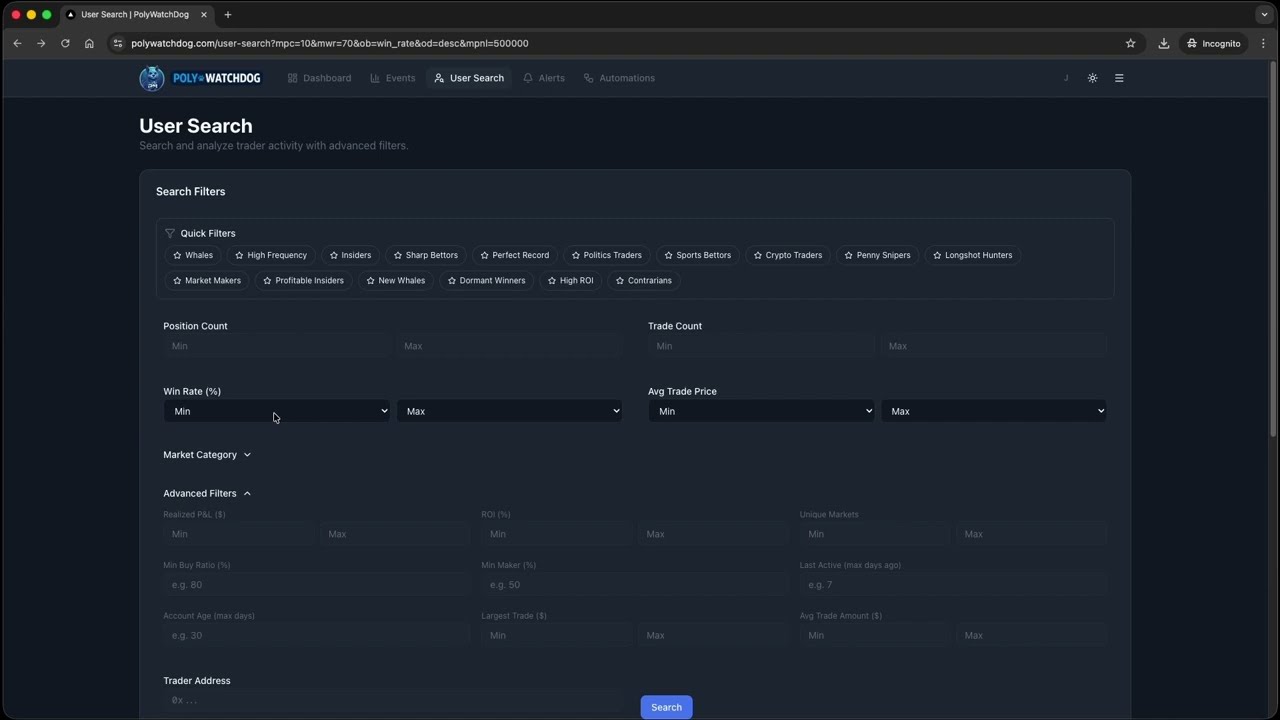Apply the Penny Snipers quick filter
Image resolution: width=1280 pixels, height=720 pixels.
(x=878, y=255)
